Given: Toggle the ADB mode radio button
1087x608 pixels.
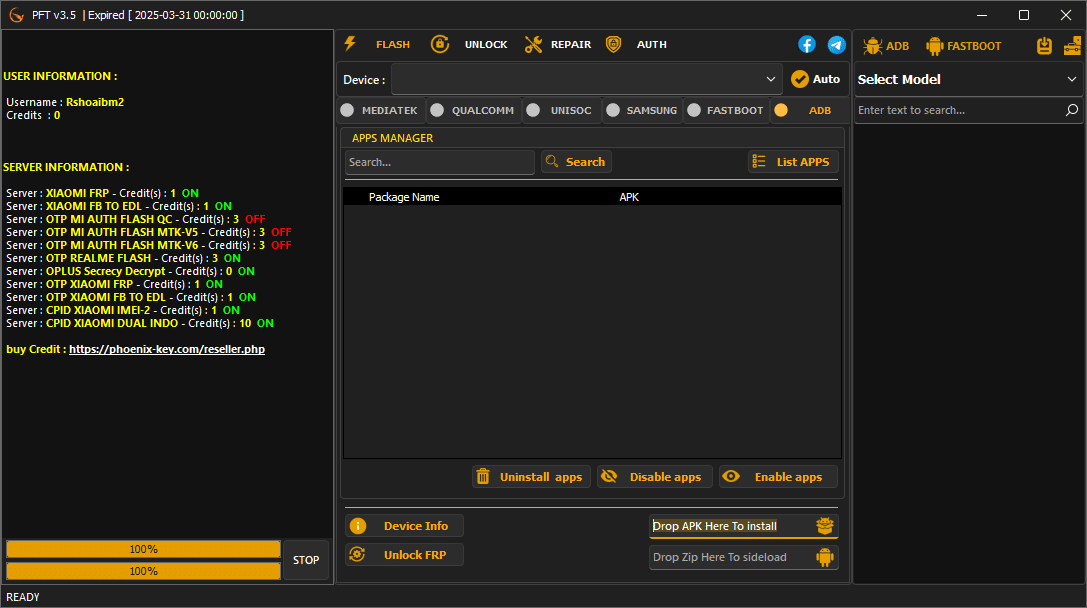Looking at the screenshot, I should 781,110.
